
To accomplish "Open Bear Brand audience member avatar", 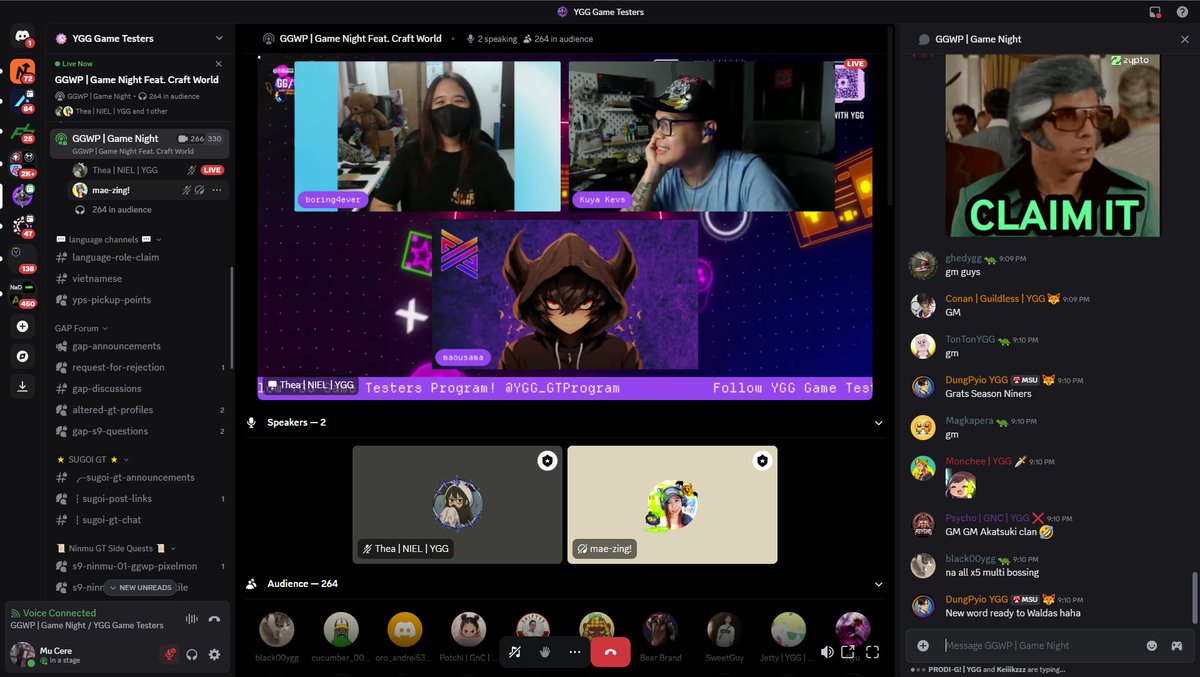I will point(660,629).
